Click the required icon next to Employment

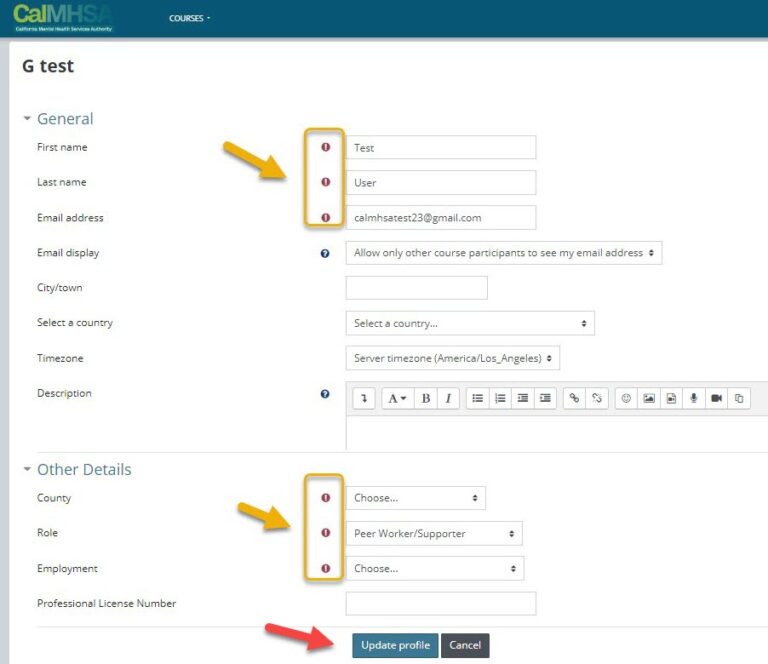click(x=326, y=568)
